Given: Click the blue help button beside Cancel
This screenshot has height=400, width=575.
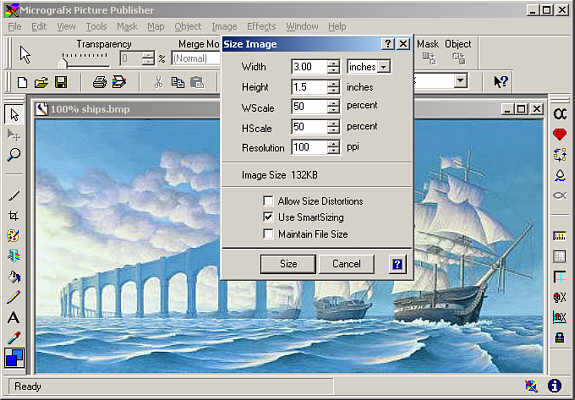Looking at the screenshot, I should pyautogui.click(x=397, y=264).
